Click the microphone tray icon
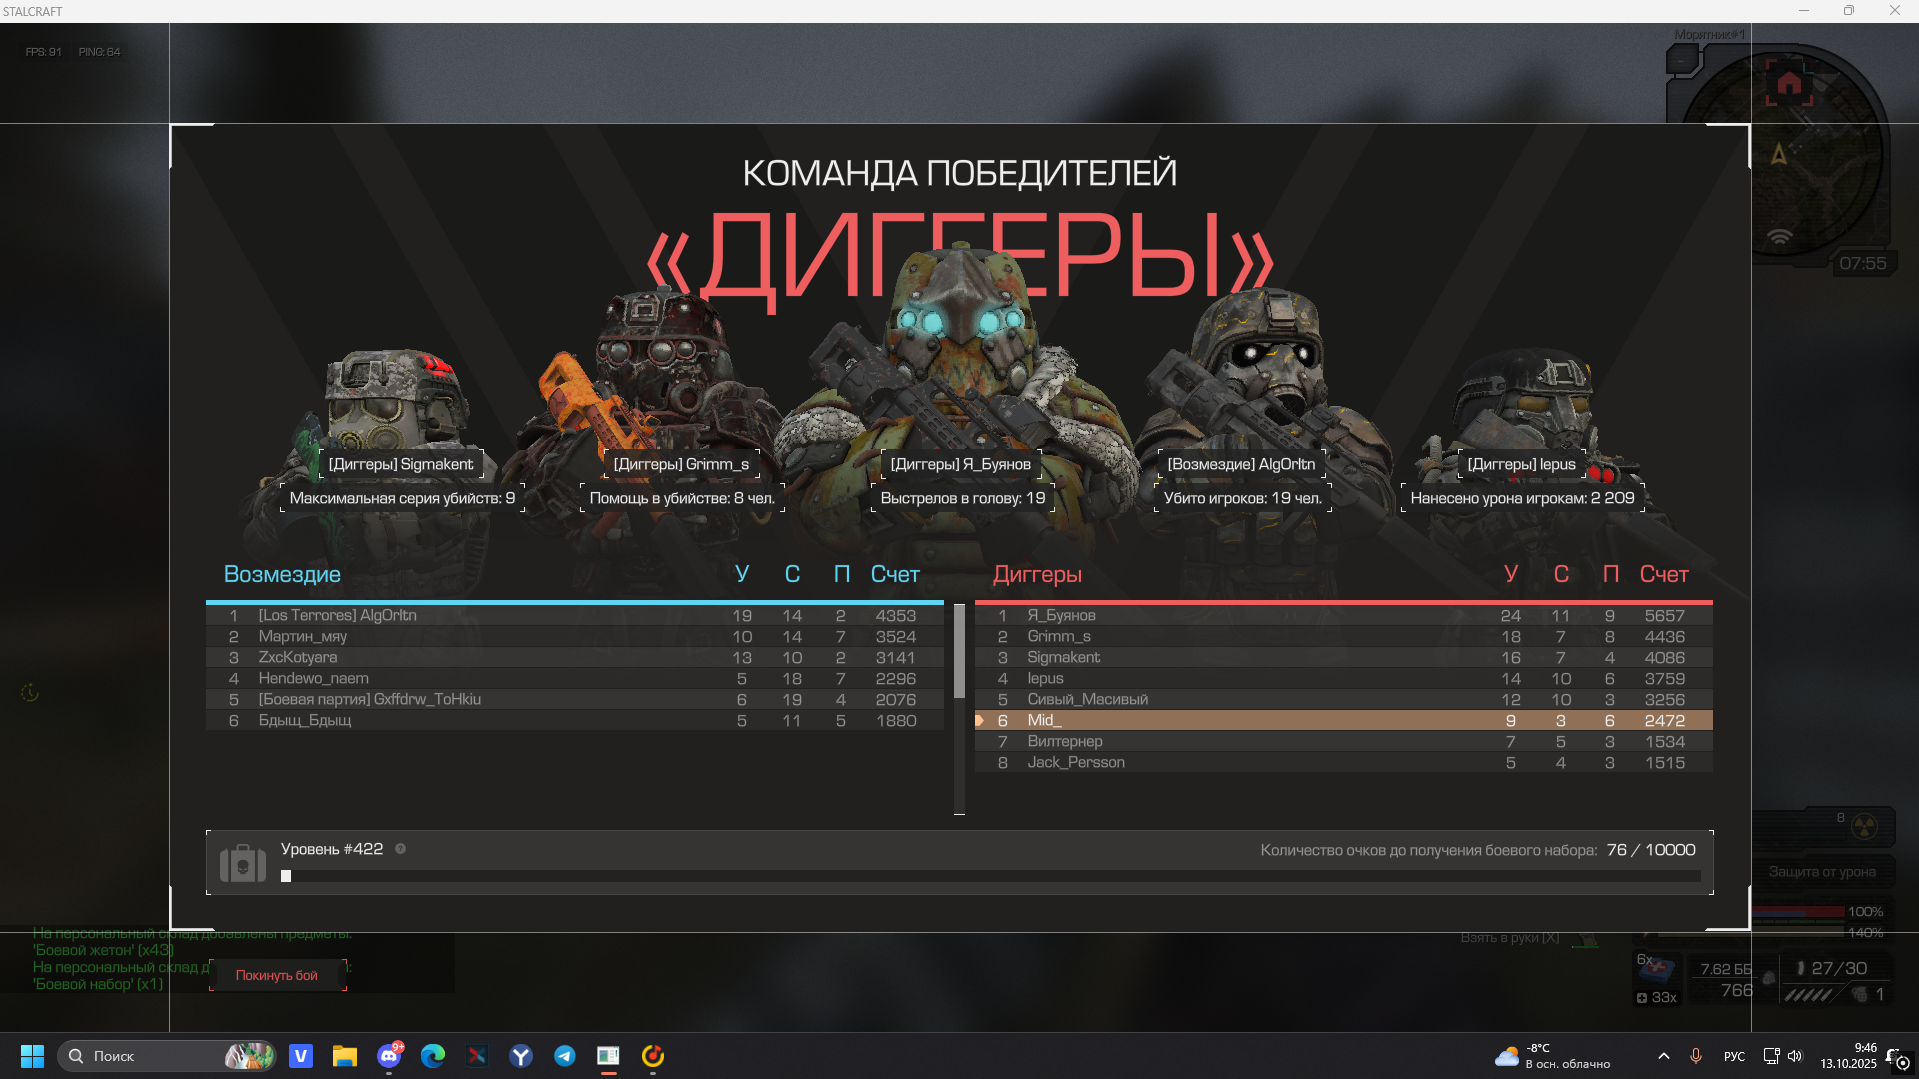Screen dimensions: 1919x1079 (1696, 1056)
